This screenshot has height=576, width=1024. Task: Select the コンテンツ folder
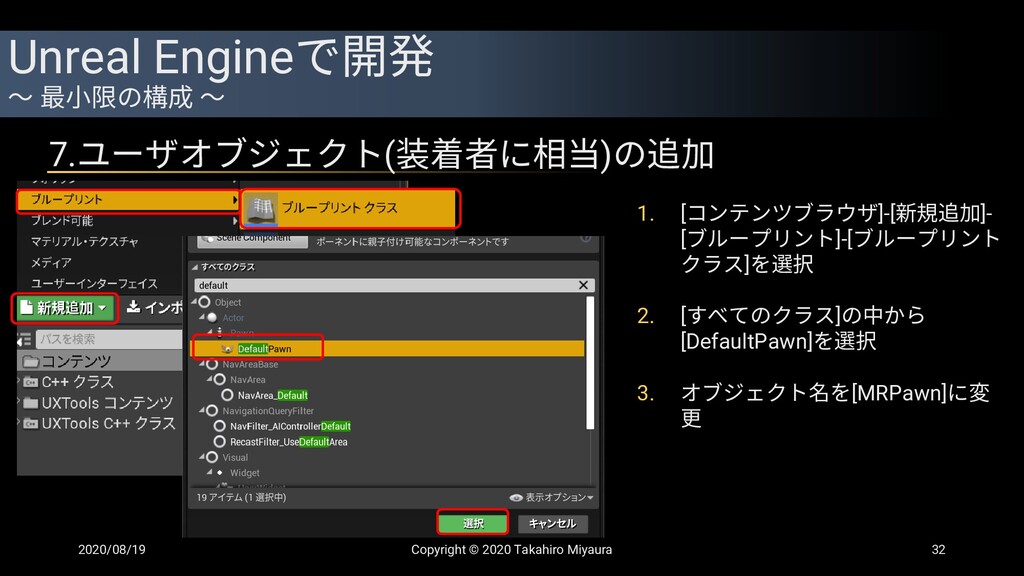coord(100,361)
